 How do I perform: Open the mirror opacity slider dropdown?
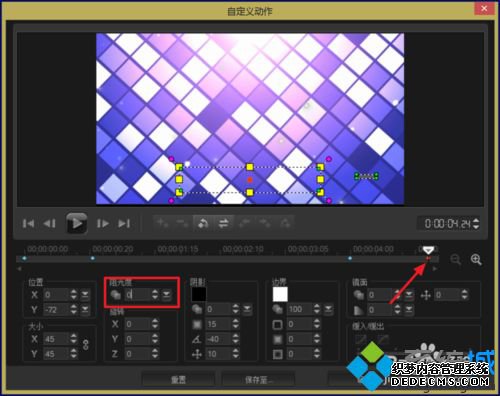pos(409,295)
